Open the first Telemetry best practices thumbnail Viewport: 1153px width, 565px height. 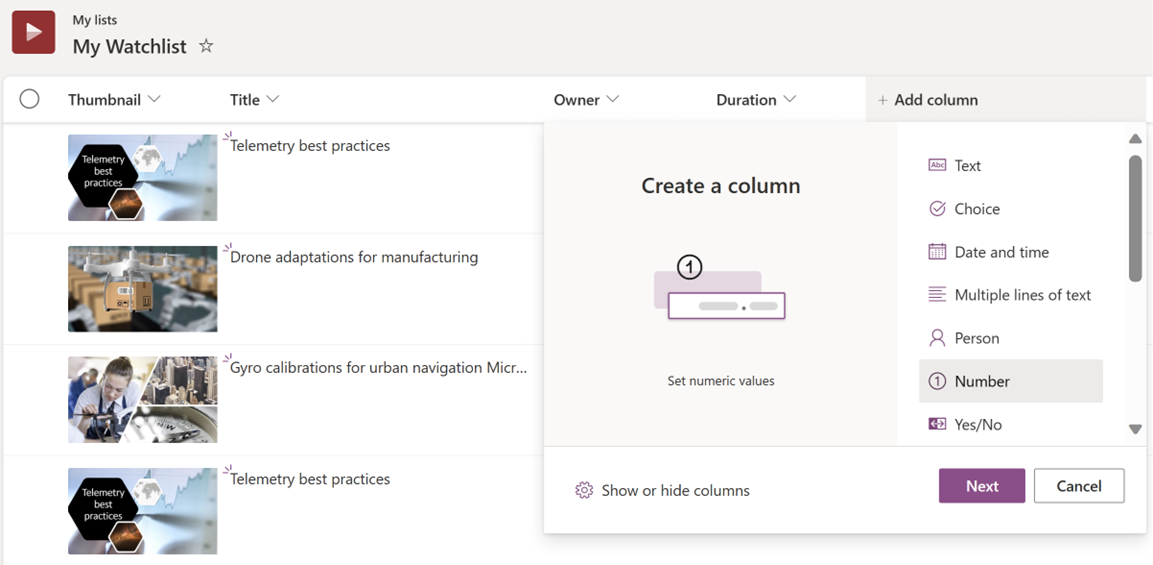coord(143,177)
